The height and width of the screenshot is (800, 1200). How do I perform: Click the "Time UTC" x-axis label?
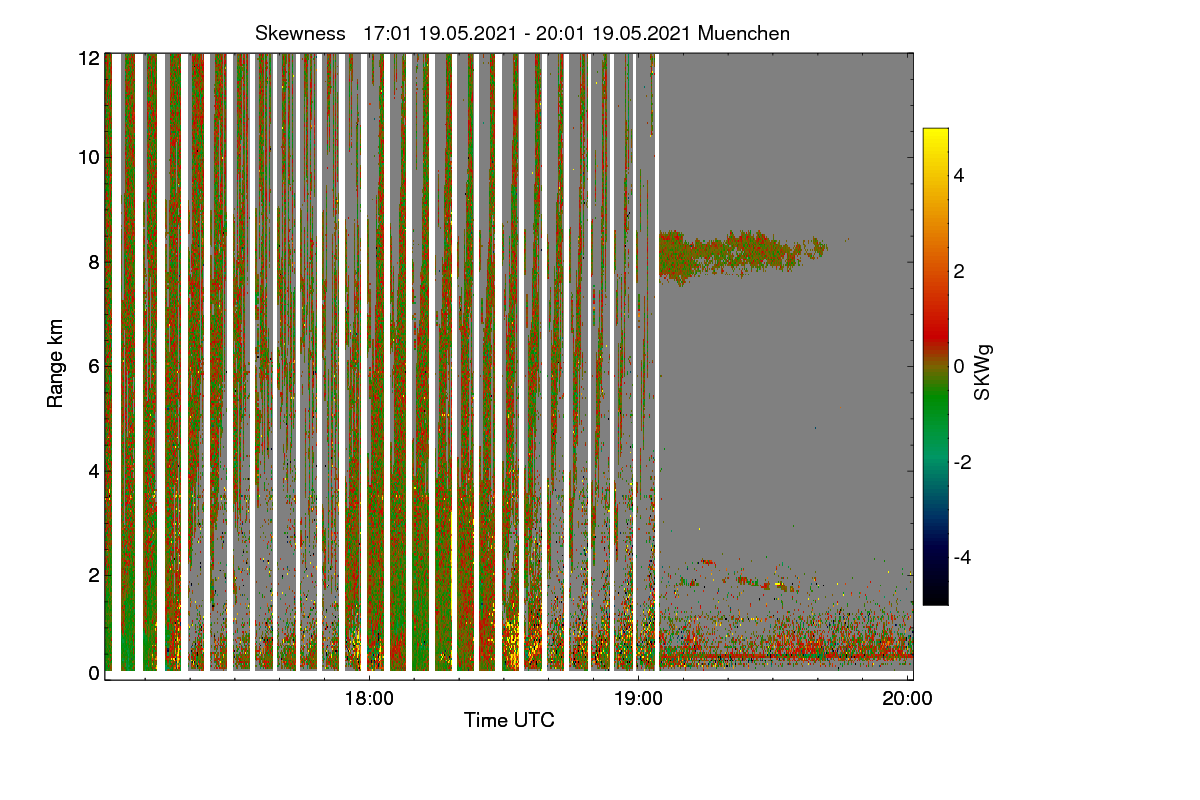click(x=509, y=720)
